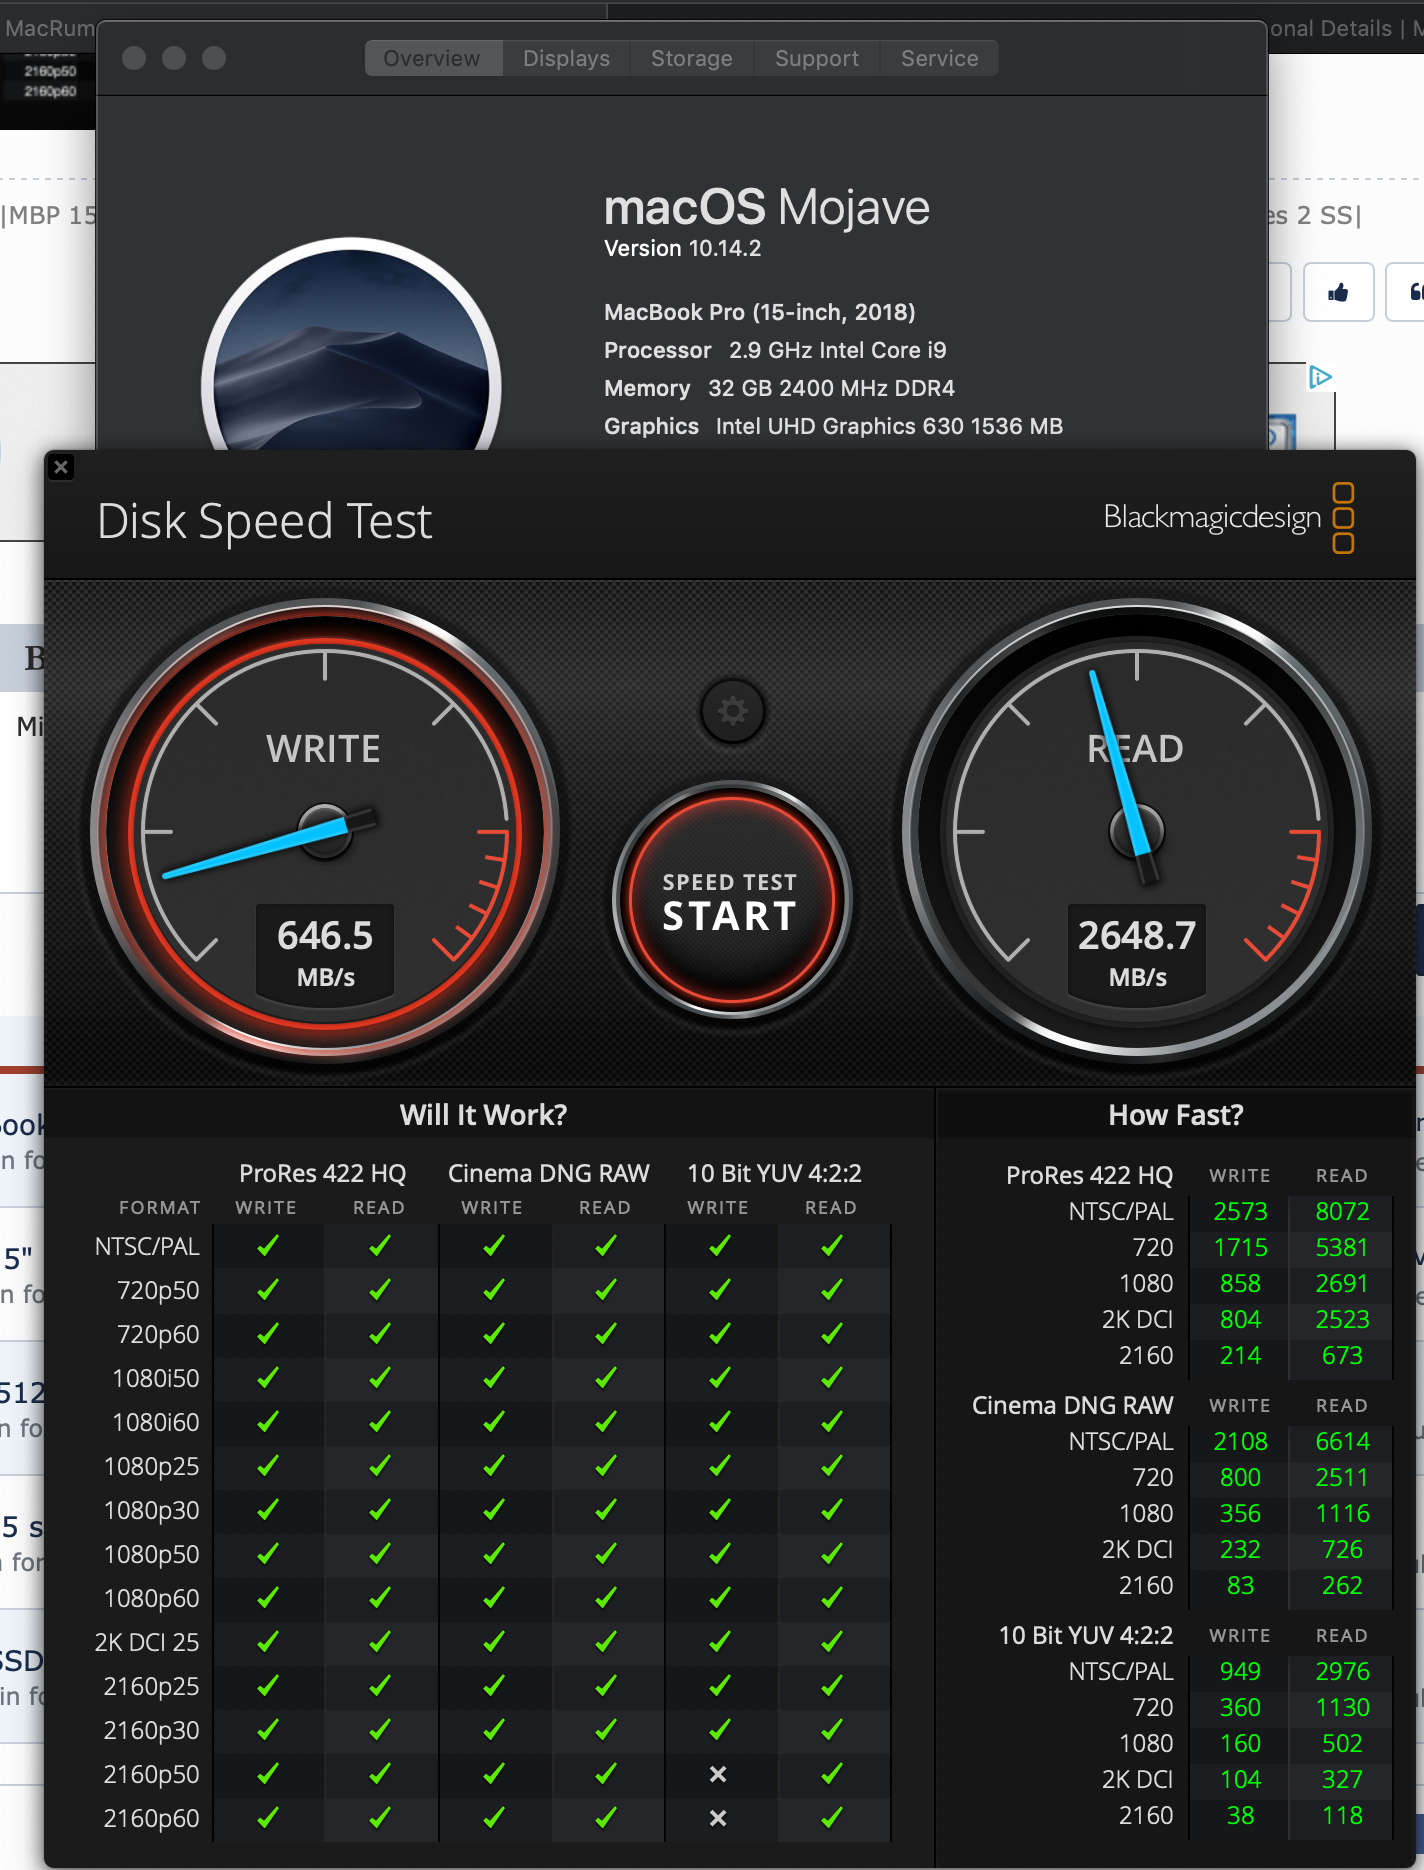Click the 1080i50 format row label
Screen dimensions: 1424x1870
156,1379
